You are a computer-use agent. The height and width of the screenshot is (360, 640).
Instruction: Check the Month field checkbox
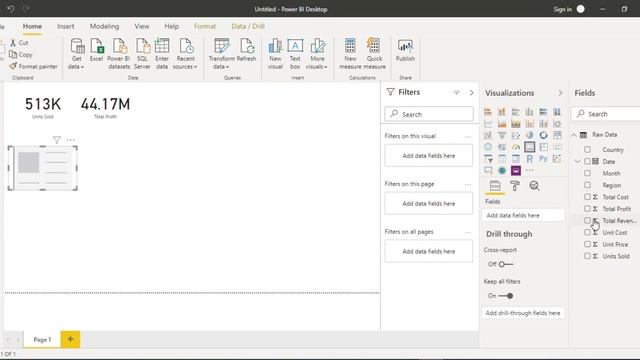587,173
